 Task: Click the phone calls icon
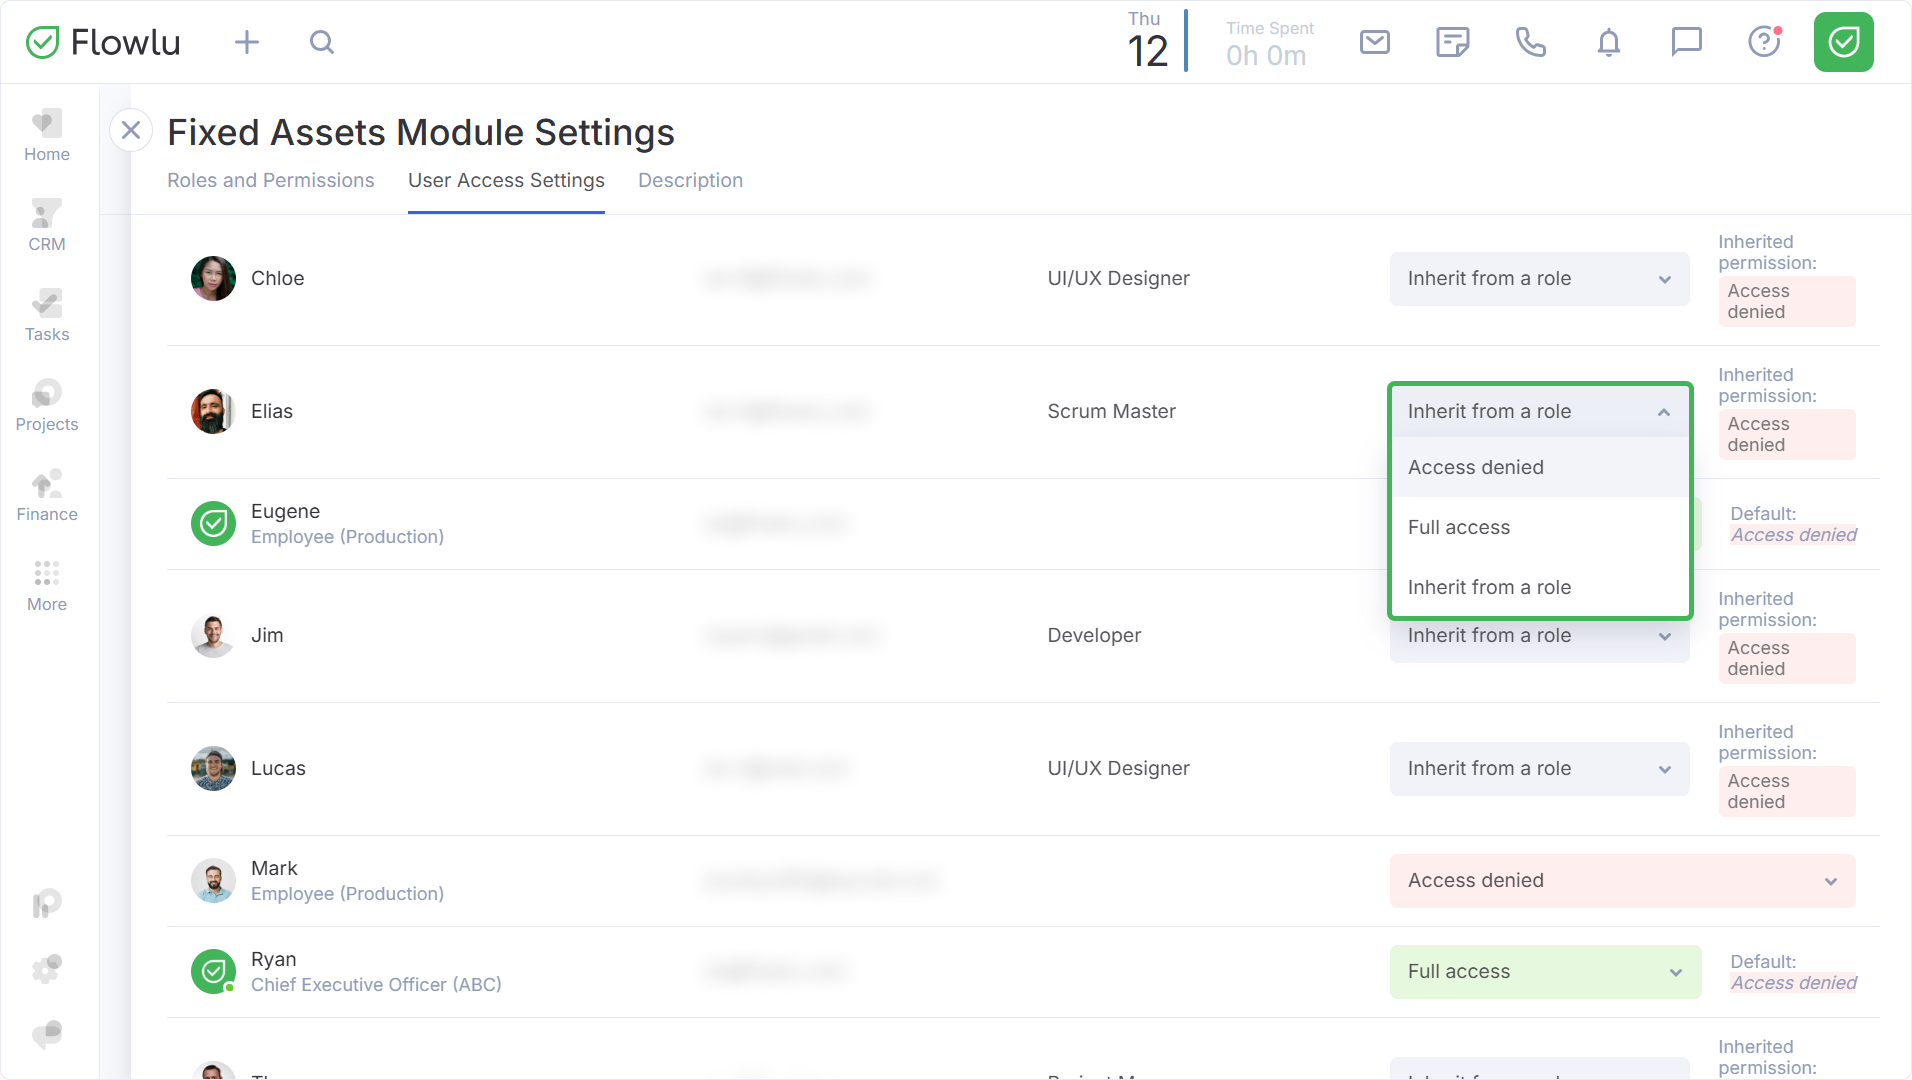tap(1530, 42)
